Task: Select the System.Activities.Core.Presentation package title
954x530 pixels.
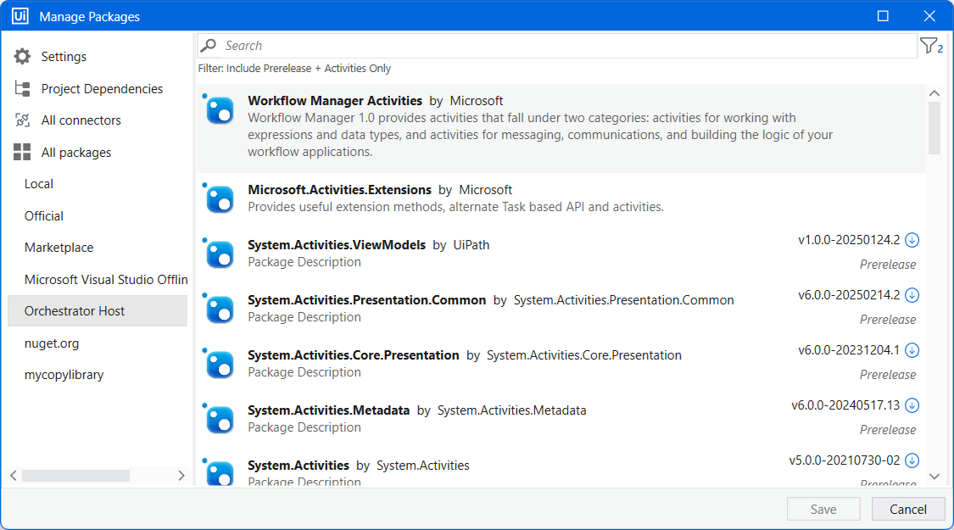Action: 353,355
